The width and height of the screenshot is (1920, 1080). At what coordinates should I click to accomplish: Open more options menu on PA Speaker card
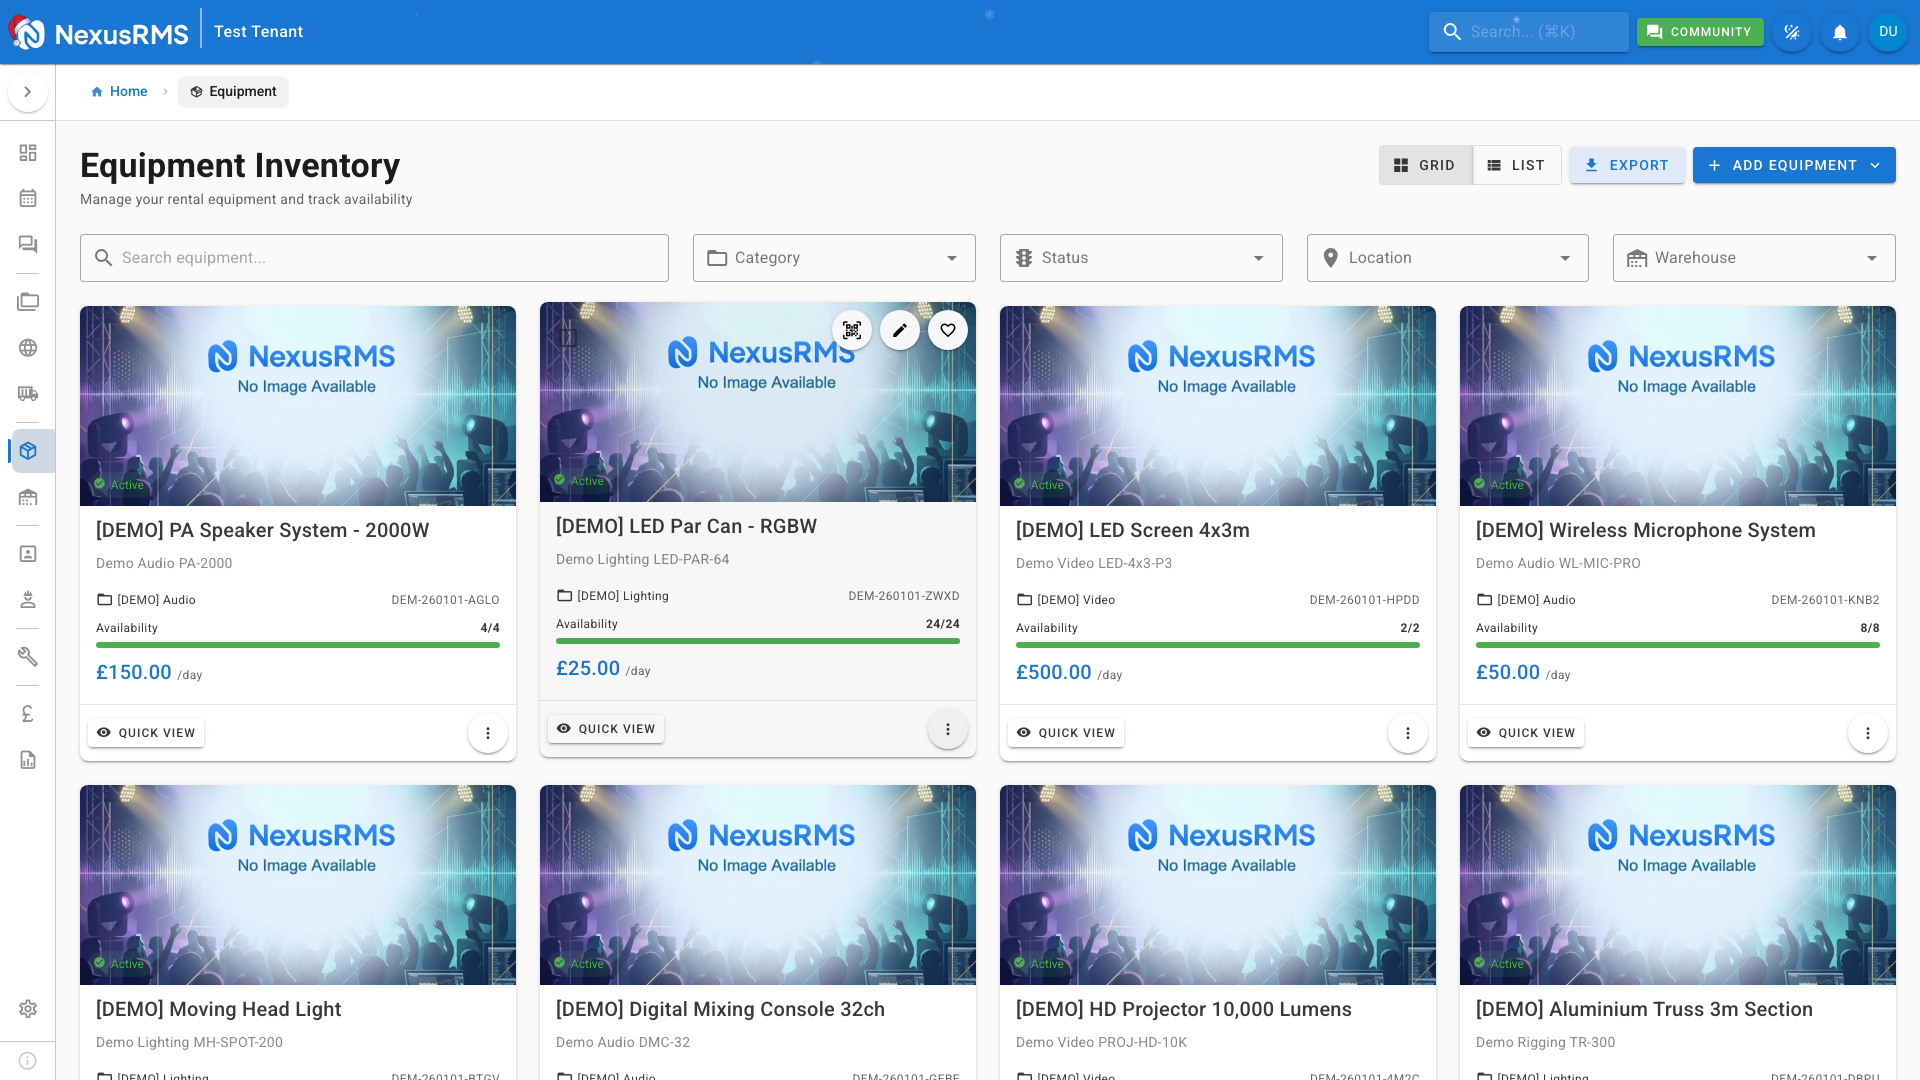[488, 733]
